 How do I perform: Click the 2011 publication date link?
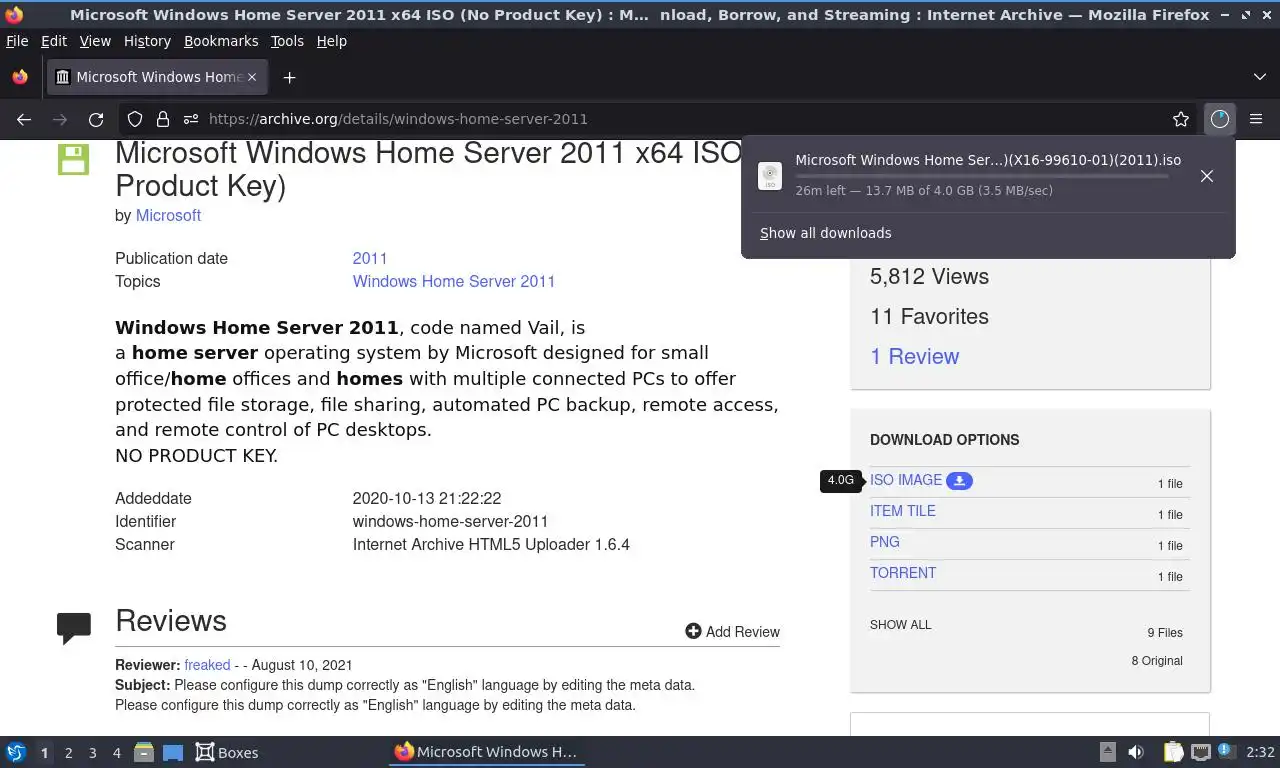pyautogui.click(x=370, y=258)
